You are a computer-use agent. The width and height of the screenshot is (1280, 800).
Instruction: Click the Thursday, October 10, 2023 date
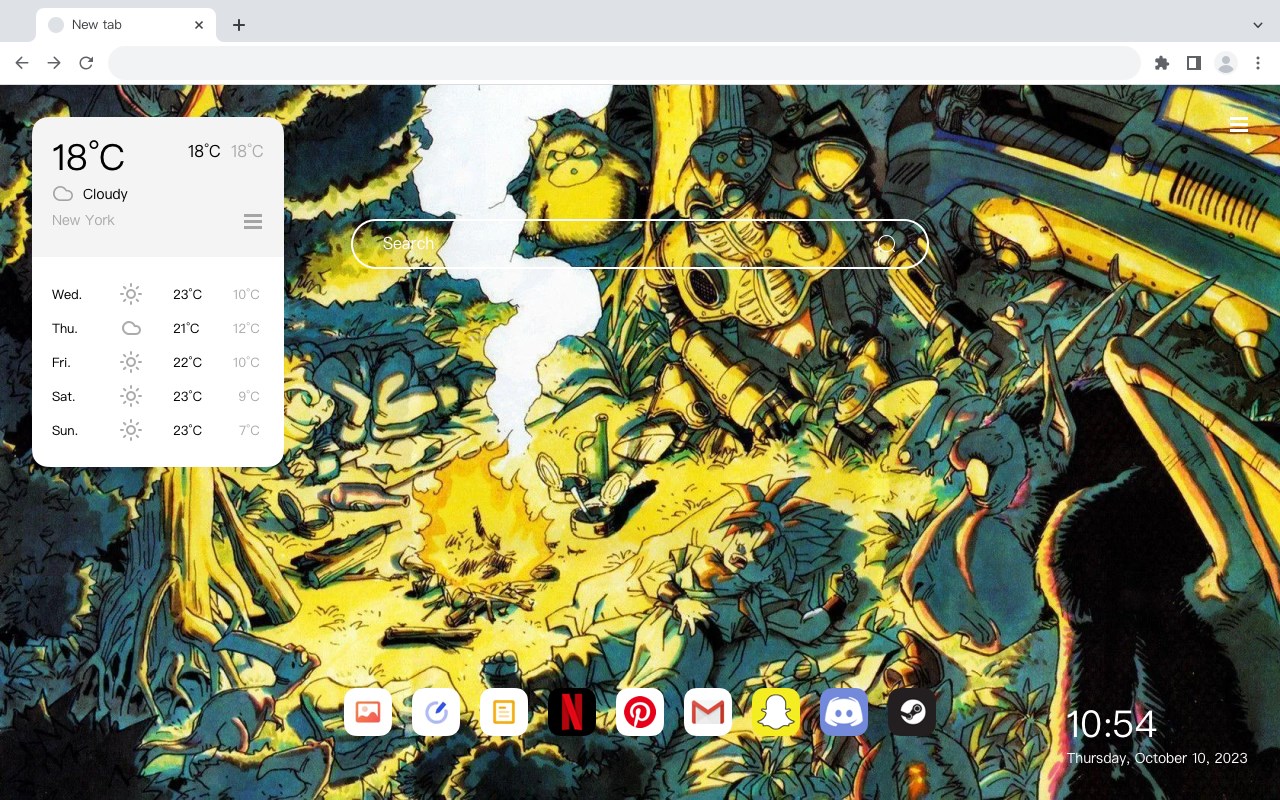(1157, 758)
